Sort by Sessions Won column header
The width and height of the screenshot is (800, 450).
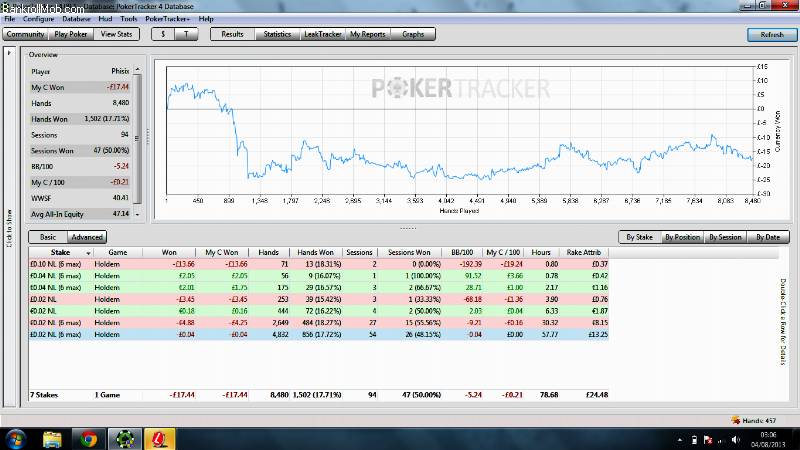coord(409,253)
